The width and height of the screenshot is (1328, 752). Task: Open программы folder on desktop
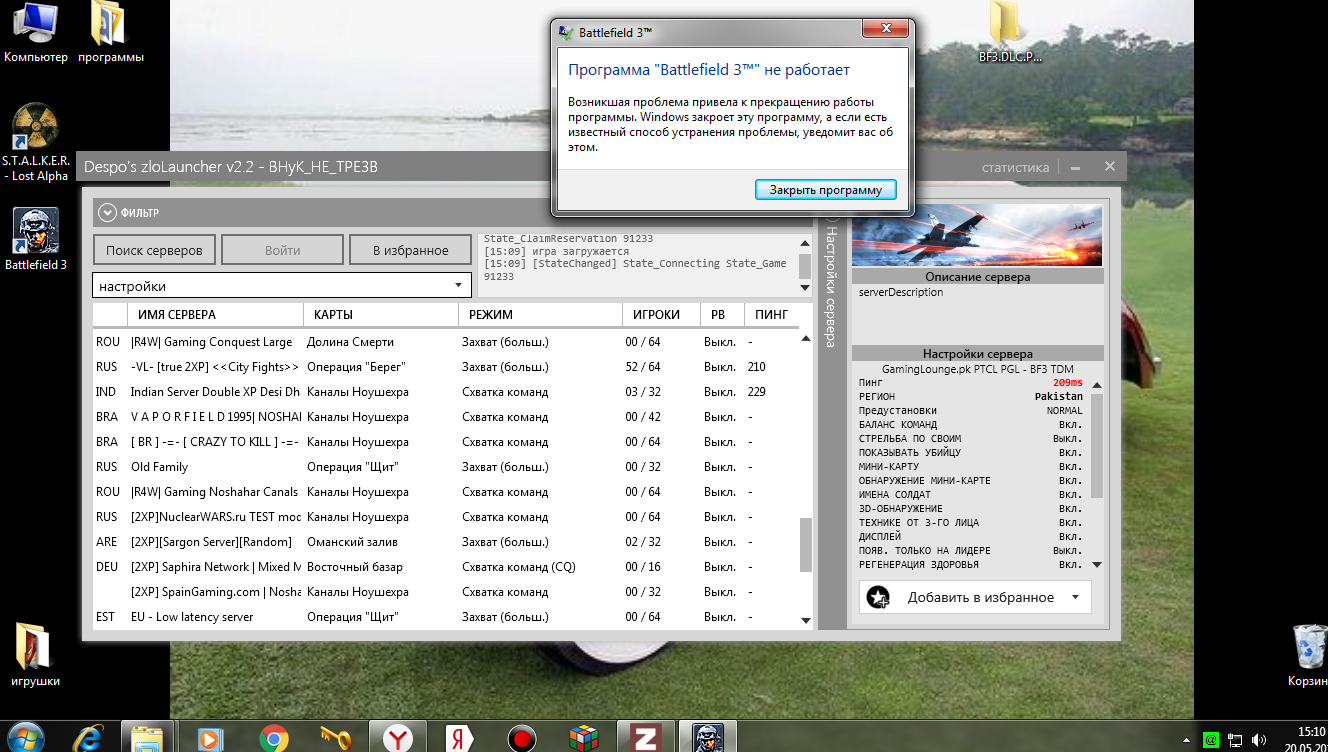[x=110, y=32]
